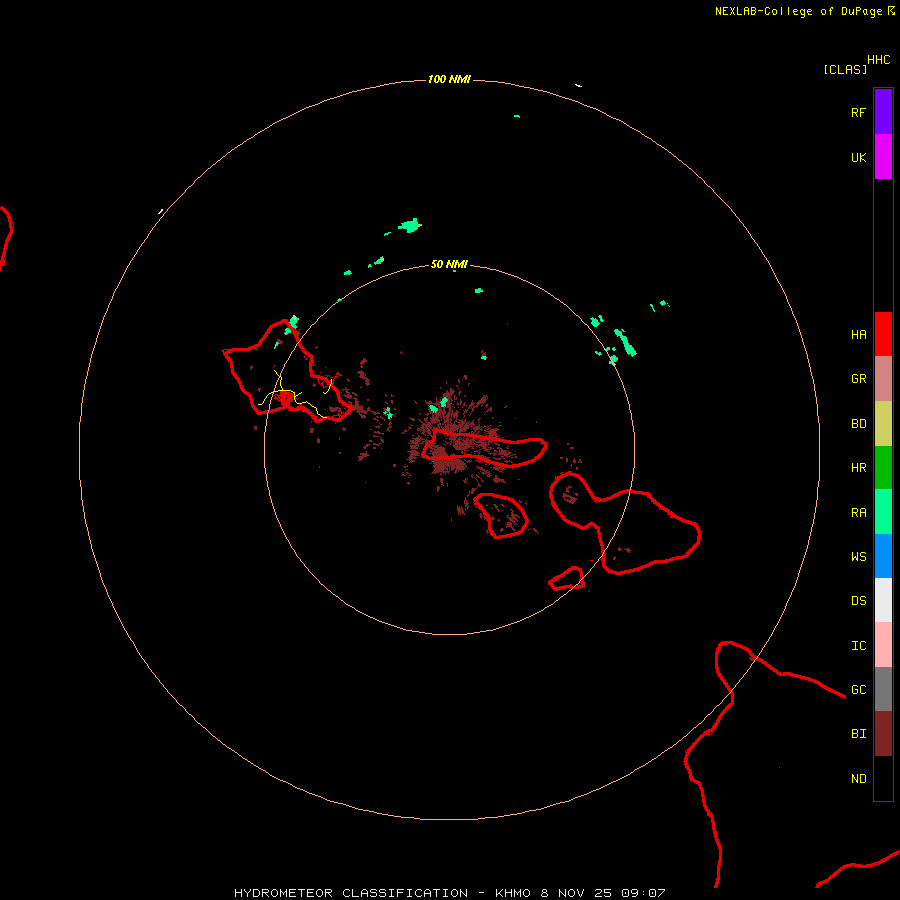Click the HA legend label
Screen dimensions: 900x900
[x=858, y=335]
